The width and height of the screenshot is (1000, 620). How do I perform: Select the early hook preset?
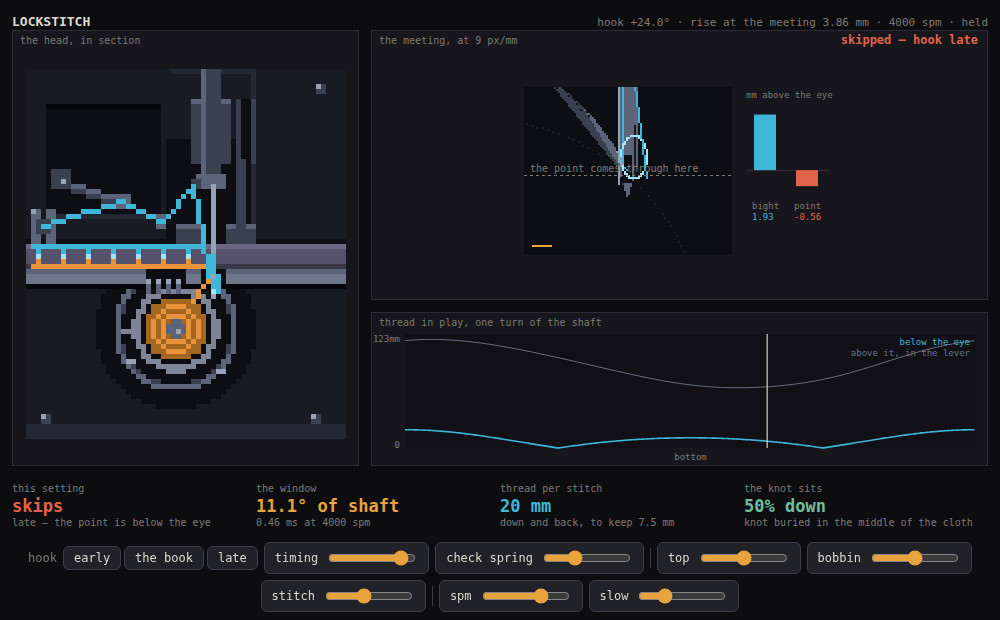(92, 557)
